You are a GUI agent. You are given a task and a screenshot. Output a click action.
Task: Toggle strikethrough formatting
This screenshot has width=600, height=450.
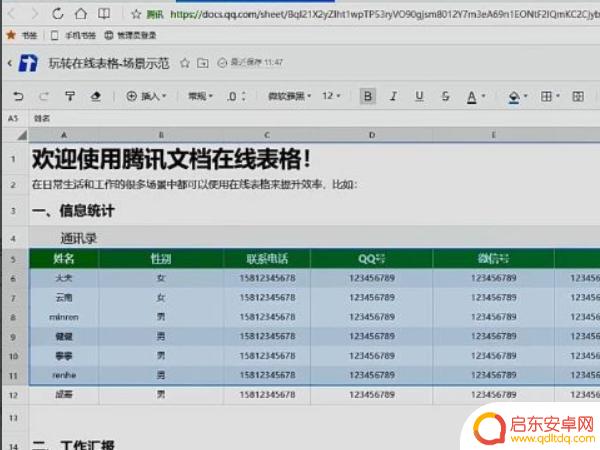(x=445, y=96)
